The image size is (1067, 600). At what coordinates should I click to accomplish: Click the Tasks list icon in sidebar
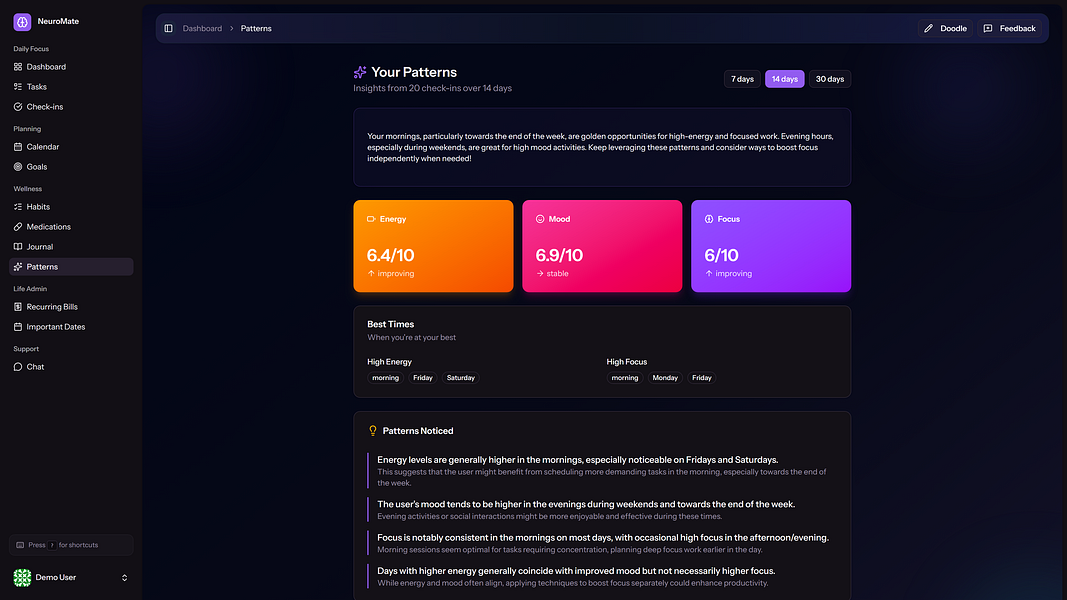tap(18, 86)
